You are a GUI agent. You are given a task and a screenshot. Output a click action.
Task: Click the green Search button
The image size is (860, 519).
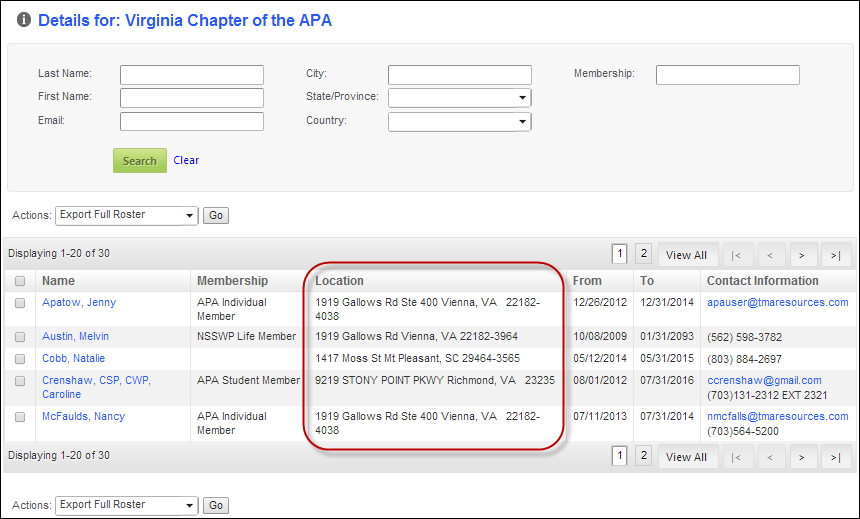click(140, 161)
